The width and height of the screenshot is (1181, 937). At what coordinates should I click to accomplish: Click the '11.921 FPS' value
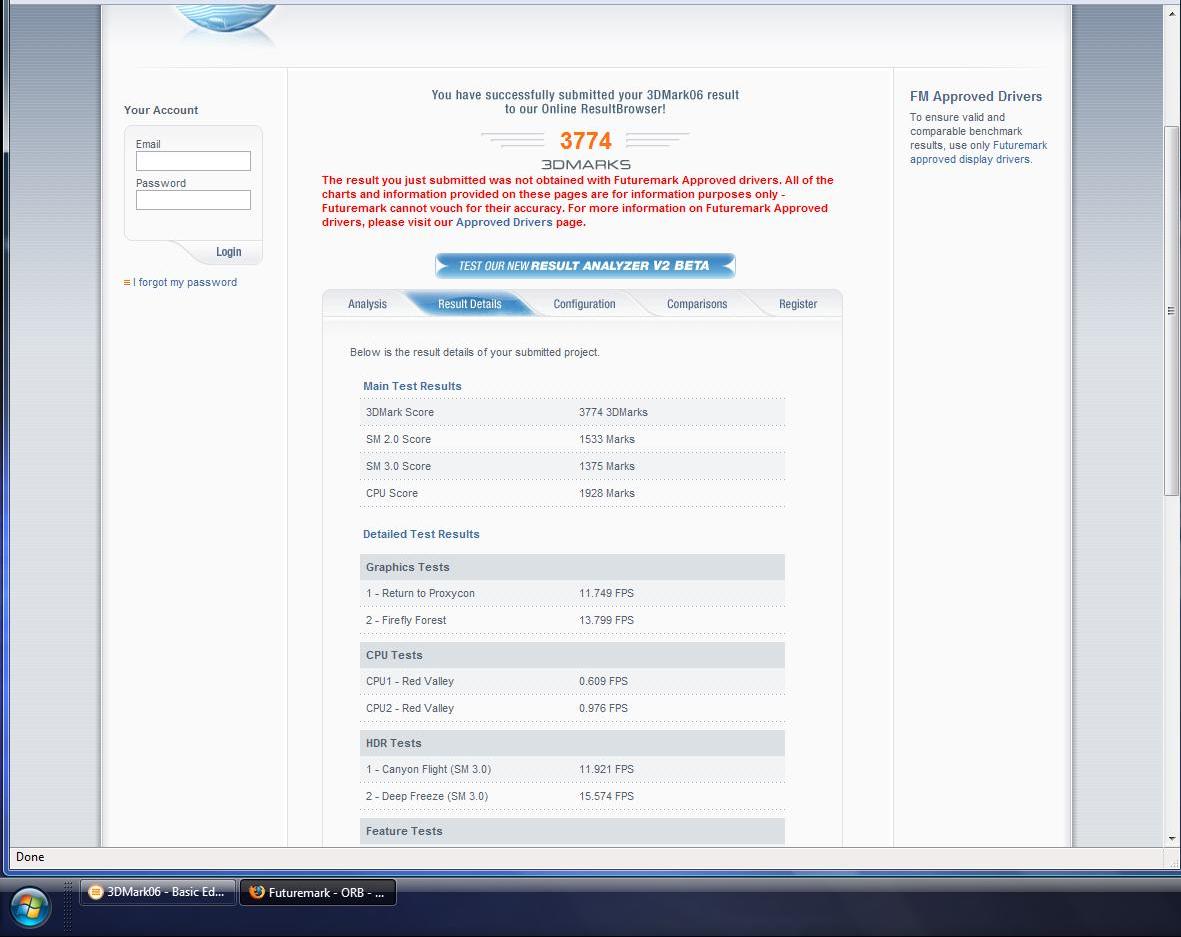click(x=606, y=770)
